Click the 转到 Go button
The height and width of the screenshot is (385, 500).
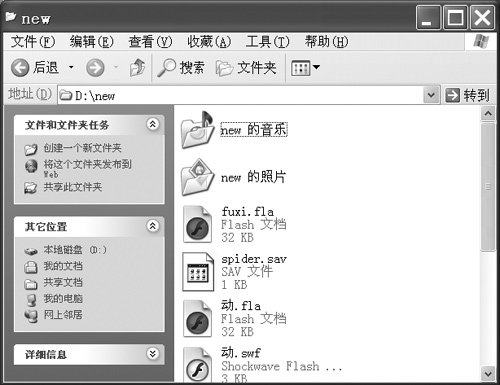pos(468,96)
